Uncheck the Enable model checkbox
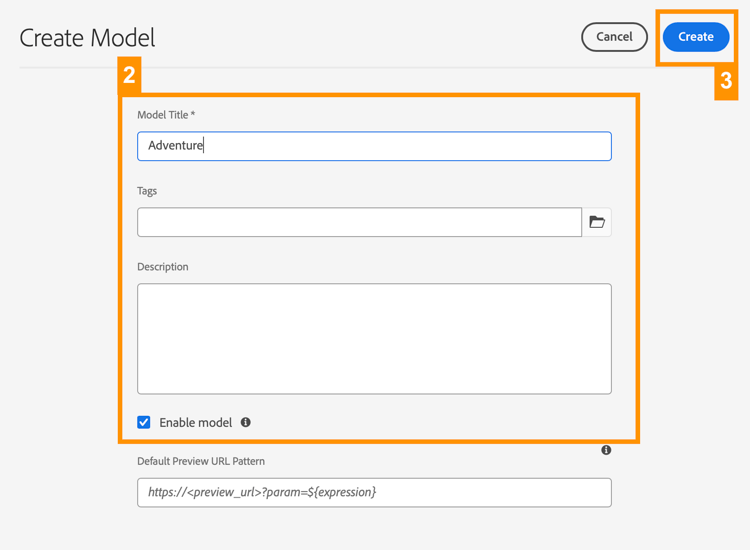 coord(144,422)
